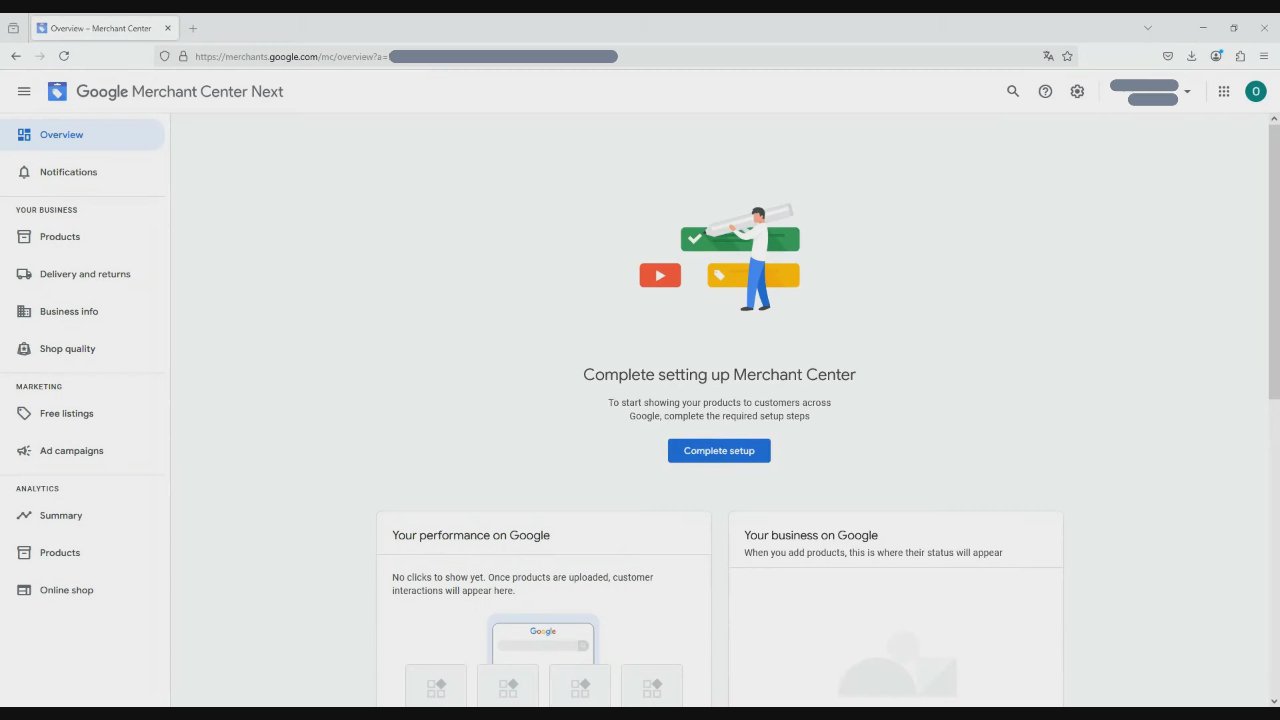Open the main hamburger menu
The image size is (1280, 720).
click(x=24, y=91)
